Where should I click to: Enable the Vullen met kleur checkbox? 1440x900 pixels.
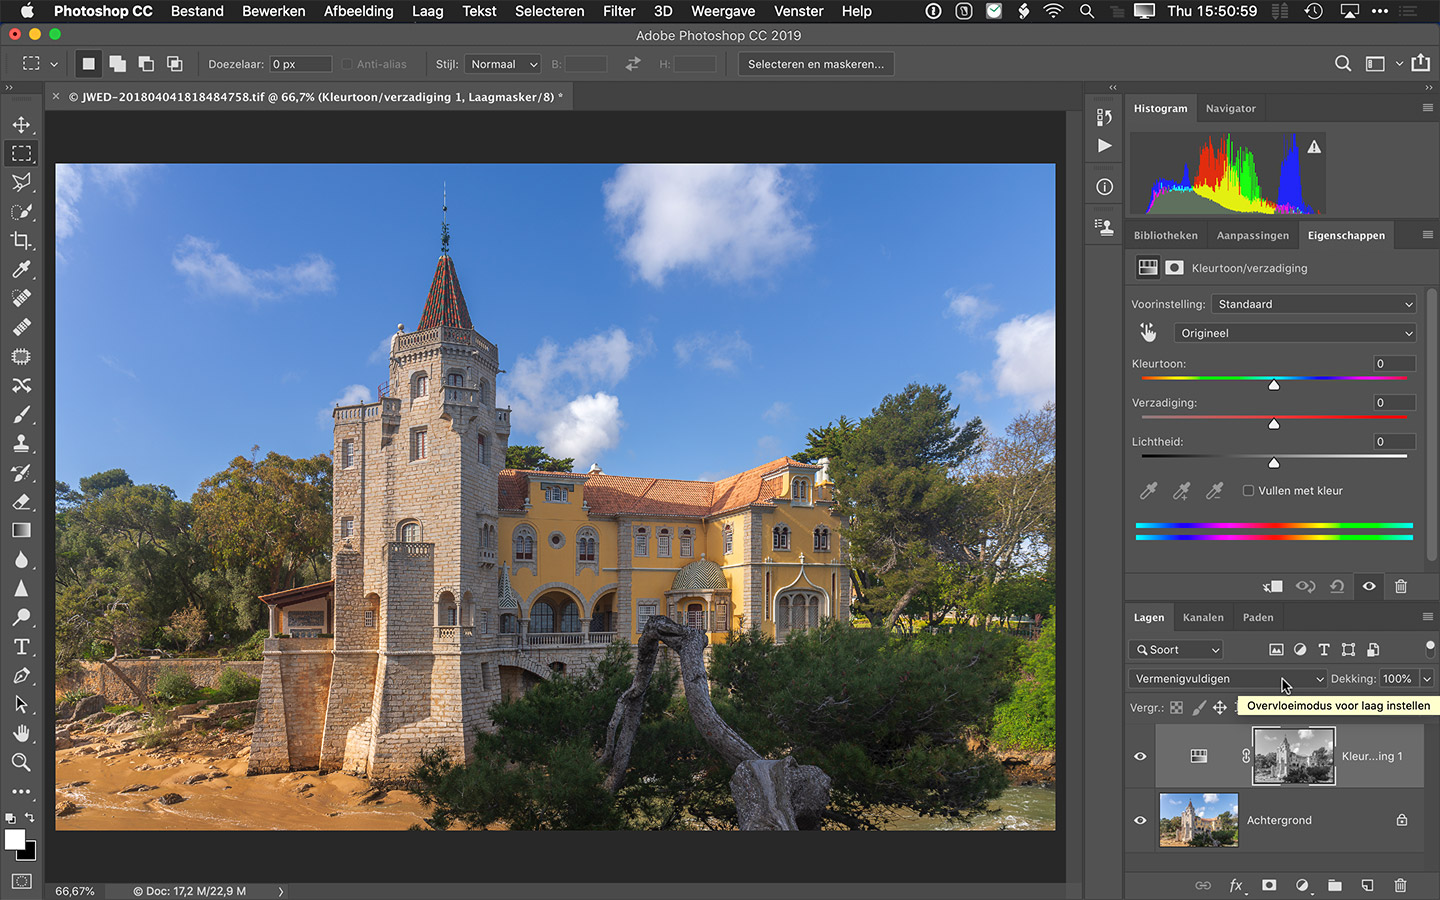click(1248, 491)
